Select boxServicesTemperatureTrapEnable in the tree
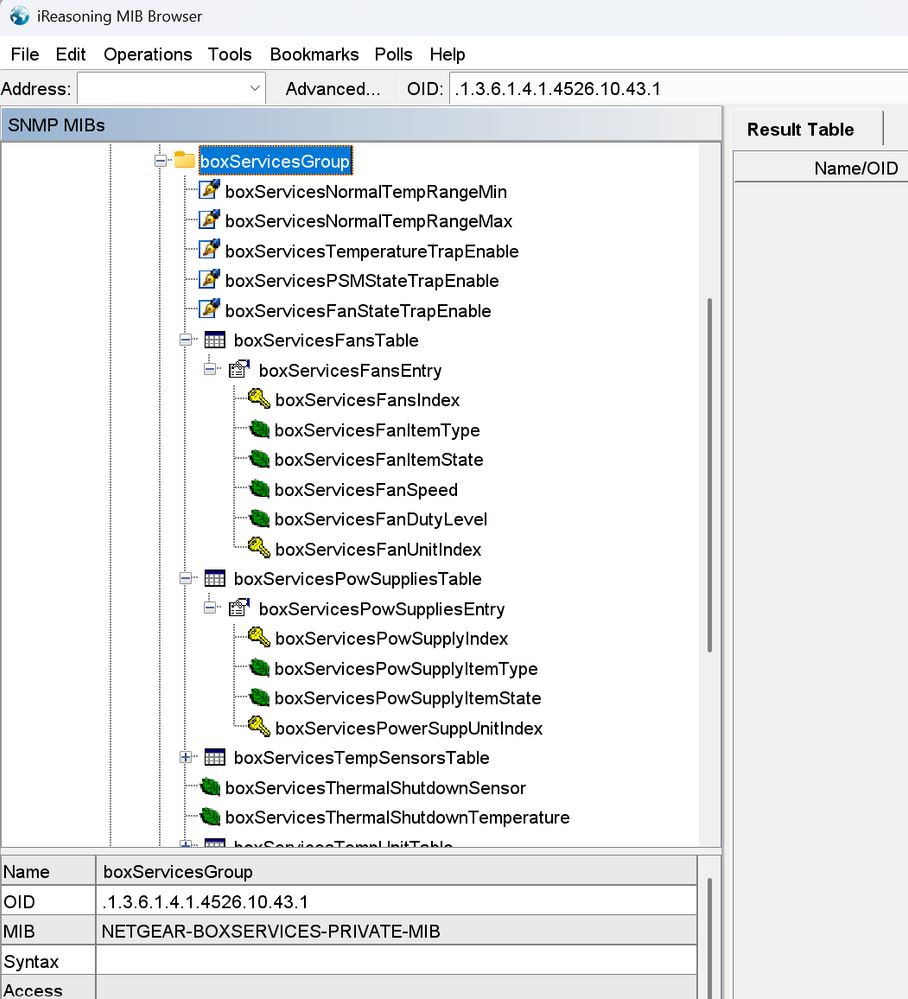This screenshot has height=999, width=908. [x=371, y=251]
